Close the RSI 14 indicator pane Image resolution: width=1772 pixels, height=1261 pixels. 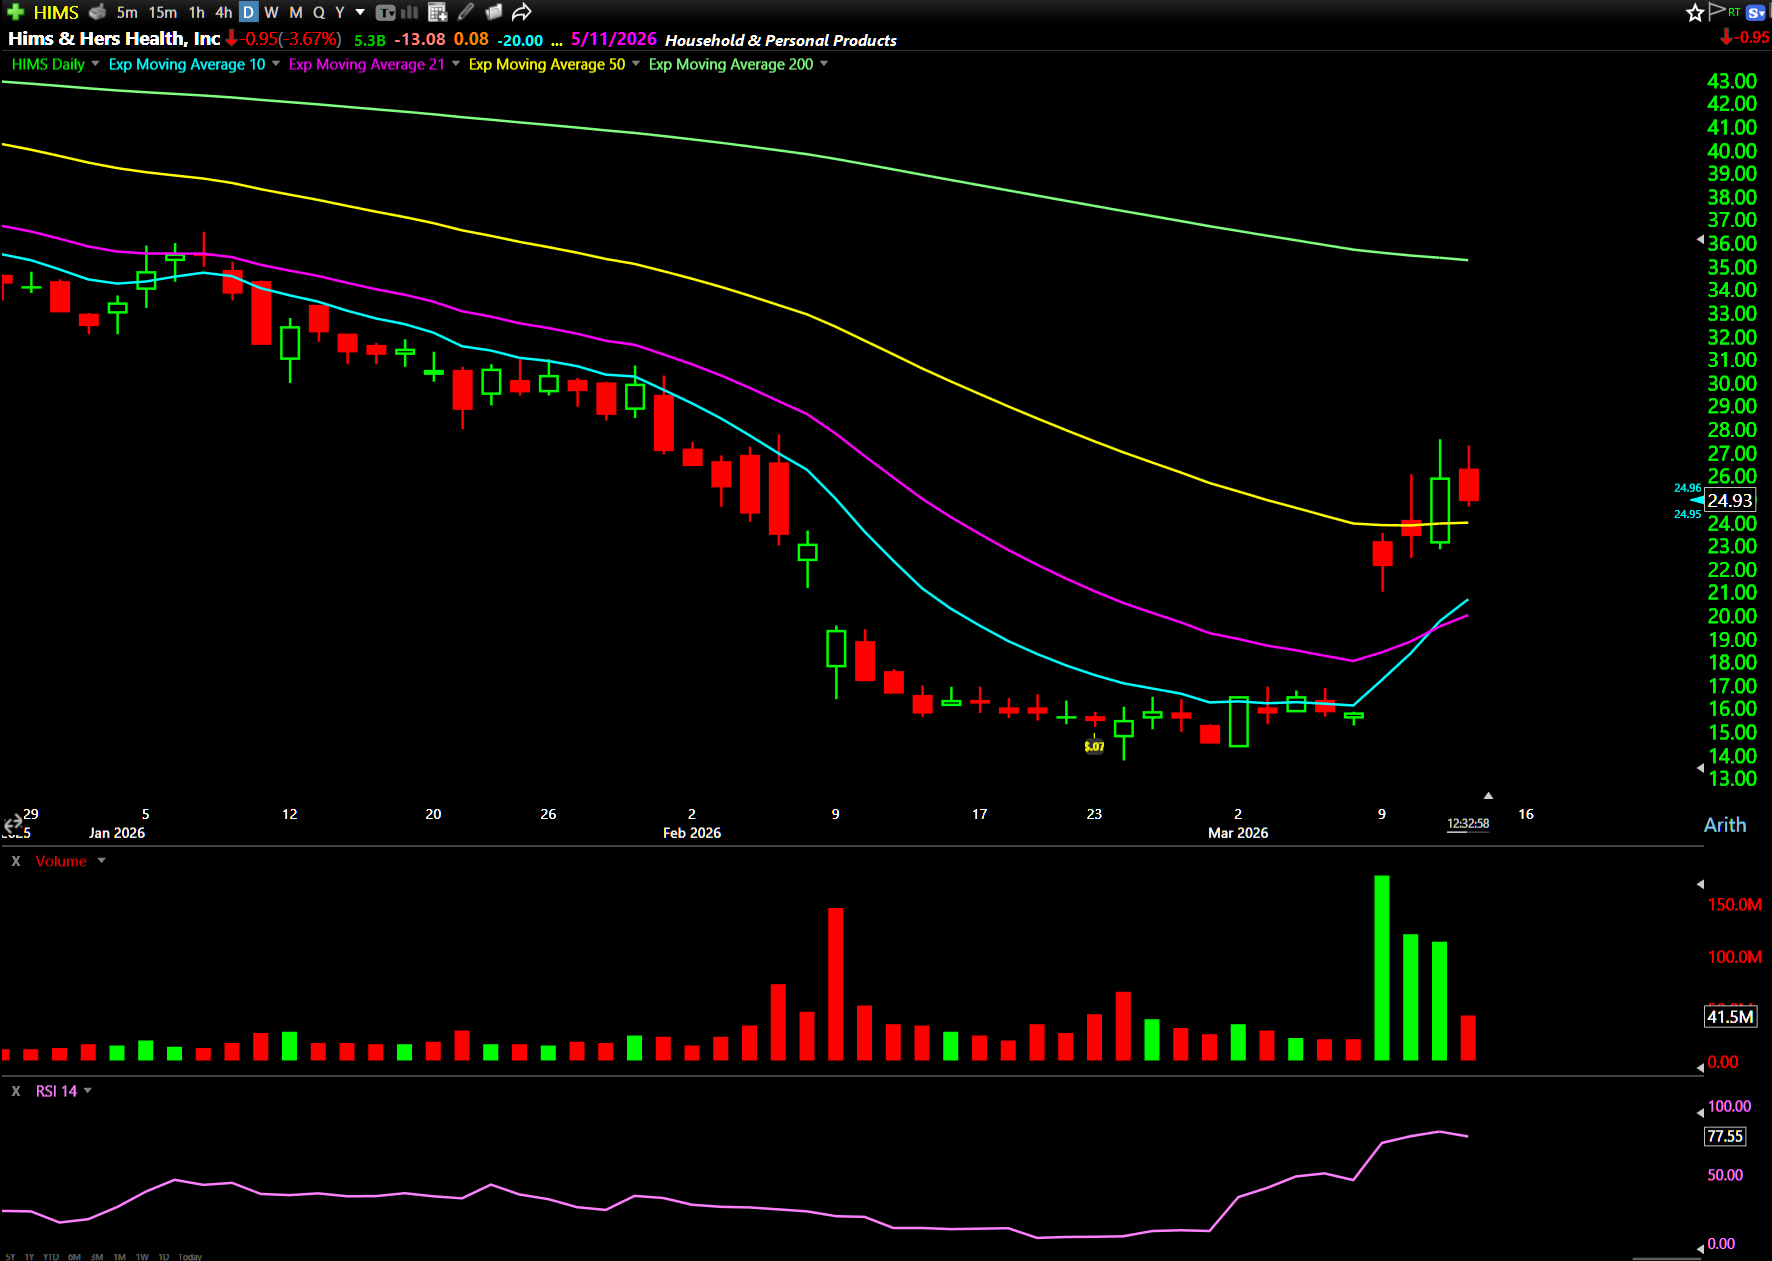pos(15,1091)
